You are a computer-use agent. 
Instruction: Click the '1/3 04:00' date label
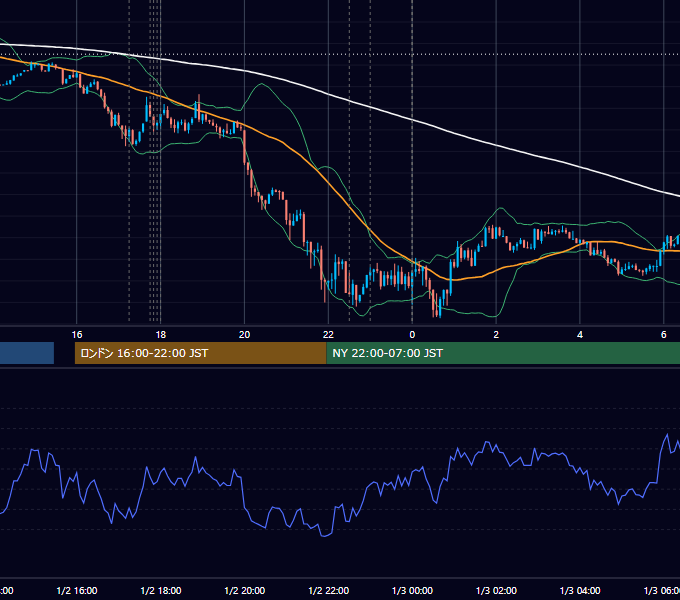pos(580,591)
